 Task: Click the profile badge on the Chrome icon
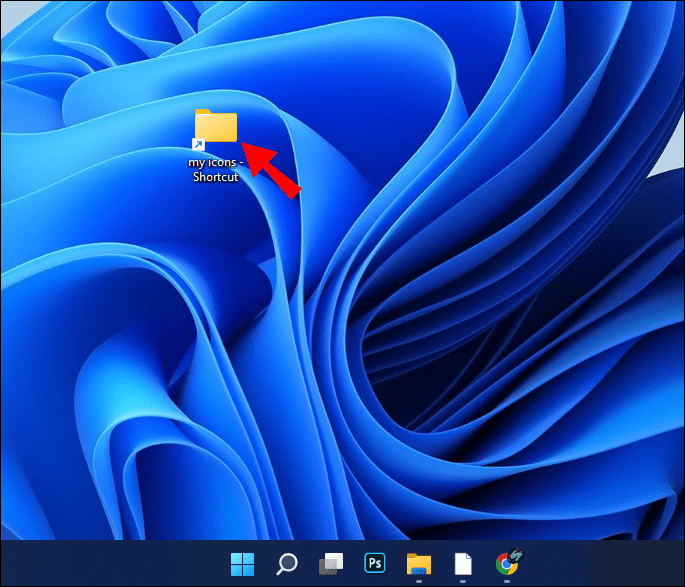pyautogui.click(x=515, y=555)
